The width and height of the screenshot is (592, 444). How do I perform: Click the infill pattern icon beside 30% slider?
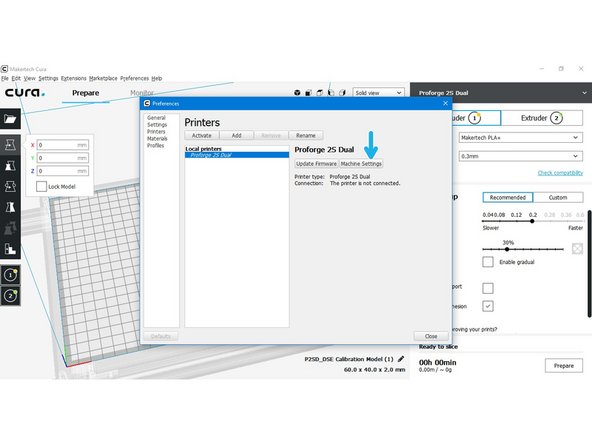577,249
